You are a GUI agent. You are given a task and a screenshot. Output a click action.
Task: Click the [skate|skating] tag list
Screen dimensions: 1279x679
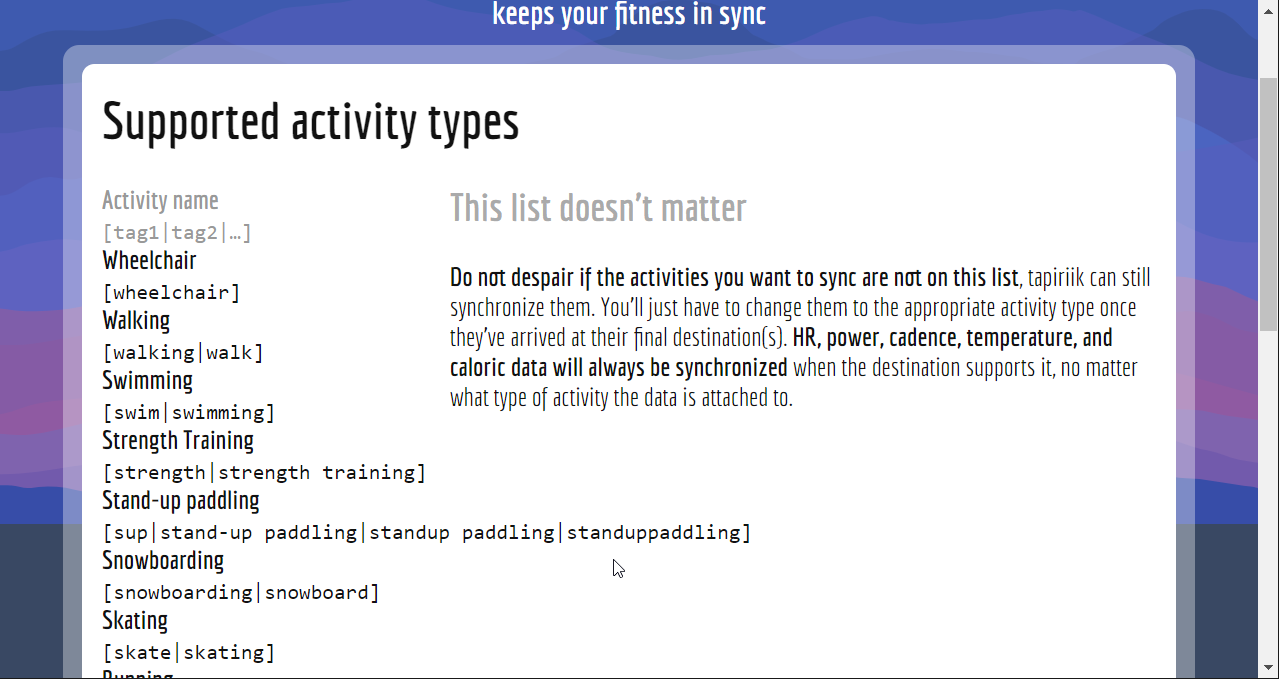(189, 652)
